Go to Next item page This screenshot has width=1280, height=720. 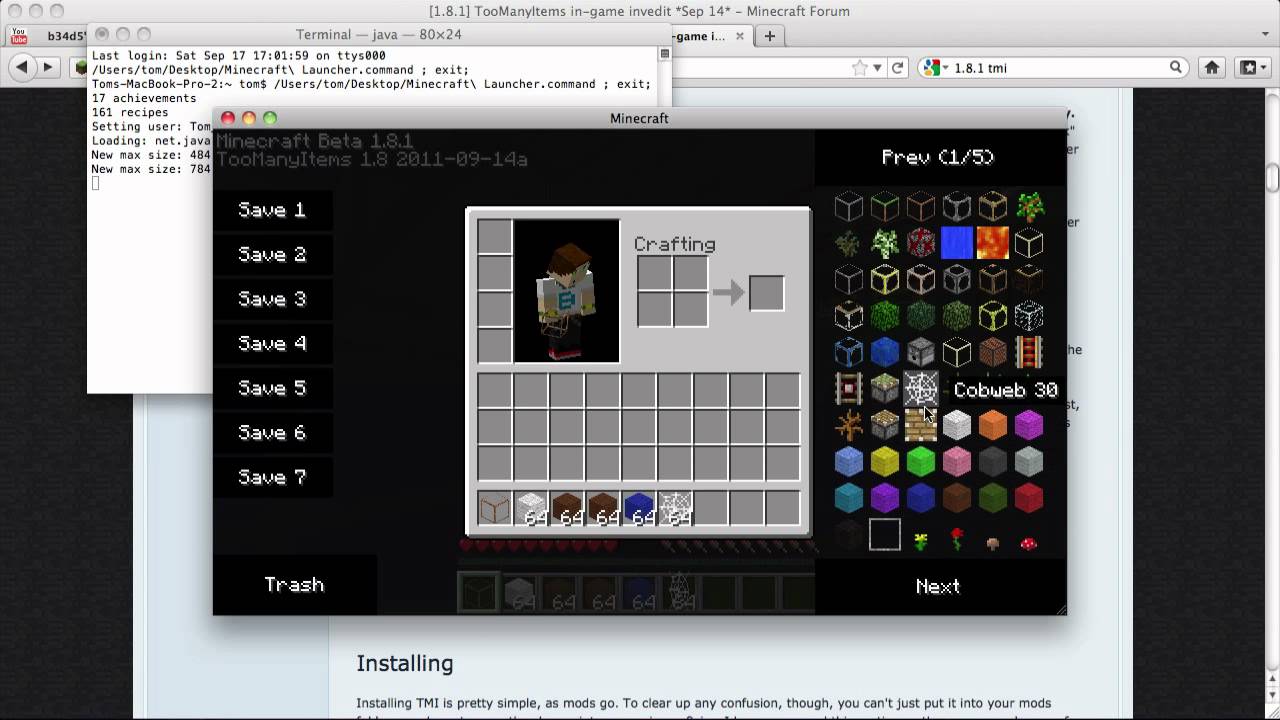pyautogui.click(x=938, y=587)
